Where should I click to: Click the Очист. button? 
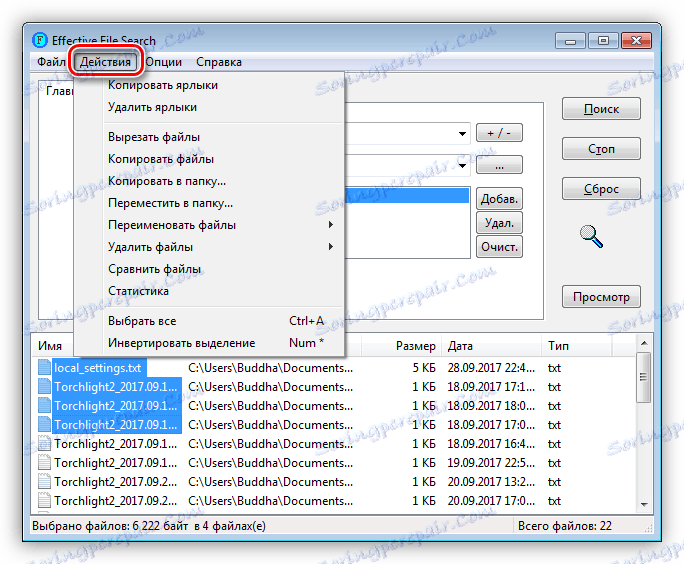tap(499, 247)
